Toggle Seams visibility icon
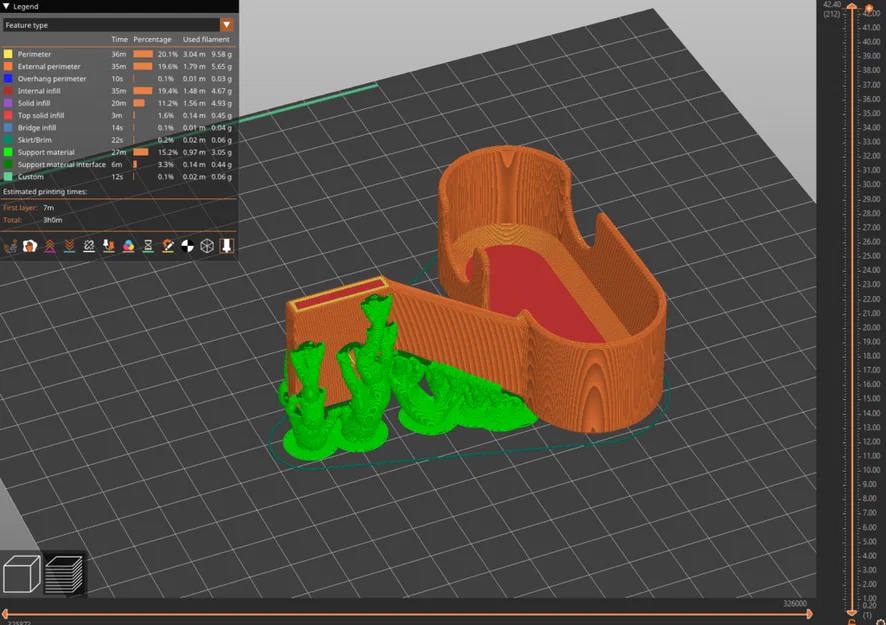This screenshot has height=625, width=886. click(x=89, y=246)
